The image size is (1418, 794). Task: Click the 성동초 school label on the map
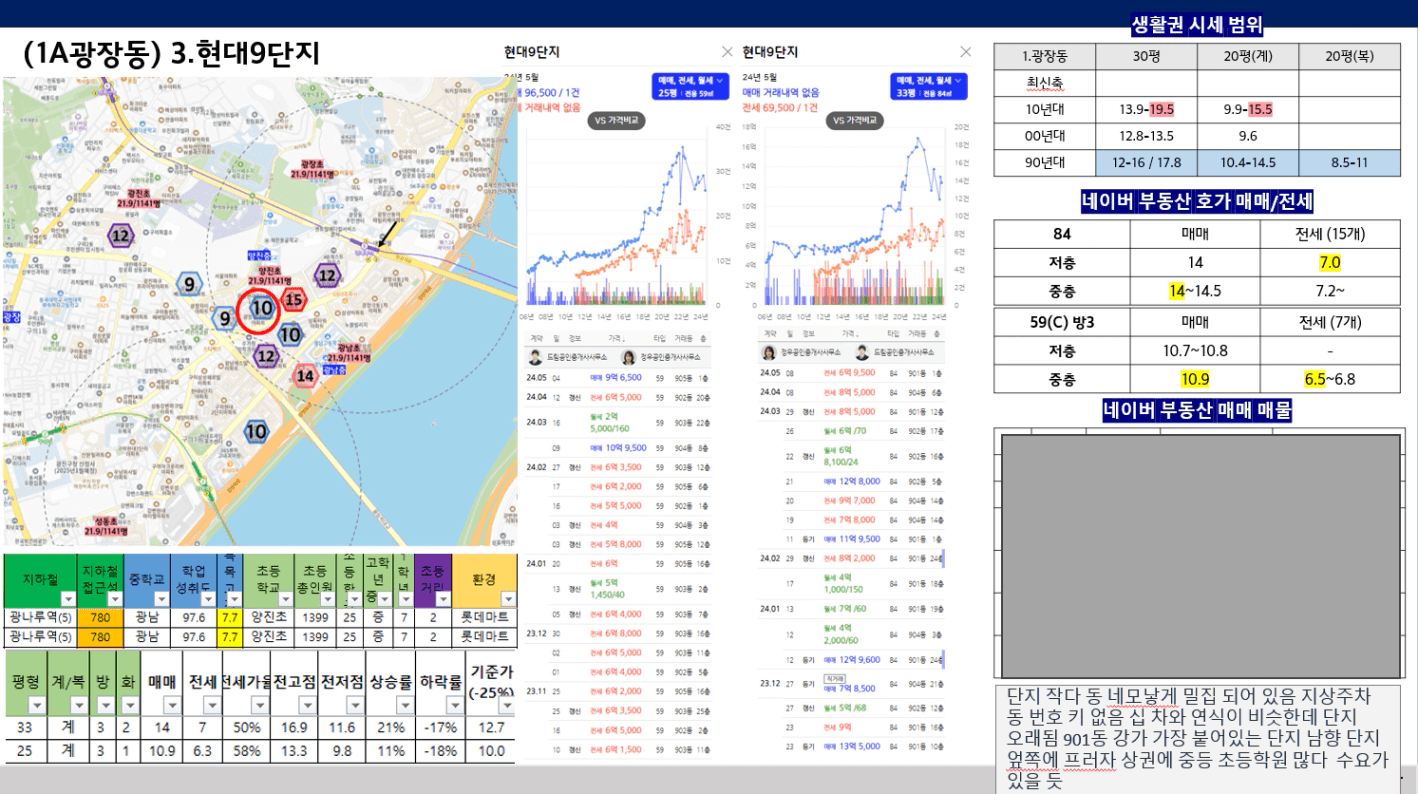pos(104,527)
